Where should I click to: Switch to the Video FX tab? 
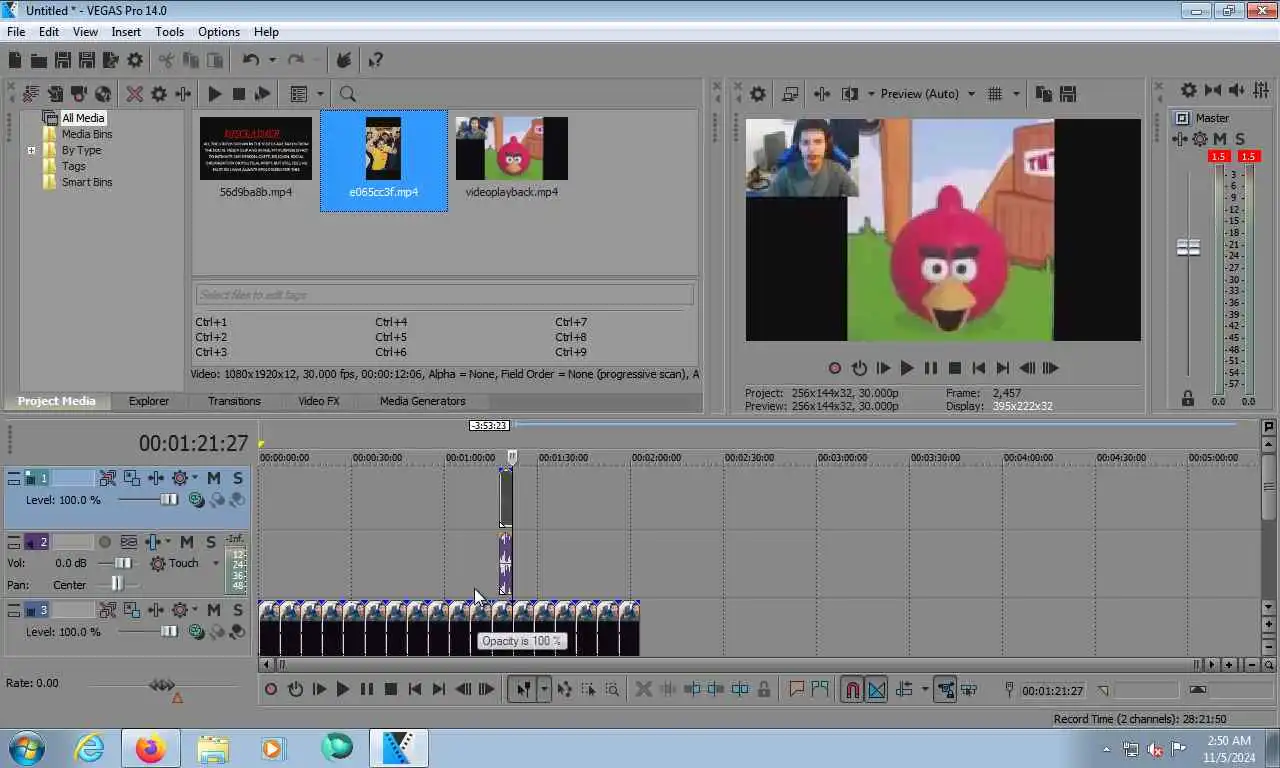[319, 401]
